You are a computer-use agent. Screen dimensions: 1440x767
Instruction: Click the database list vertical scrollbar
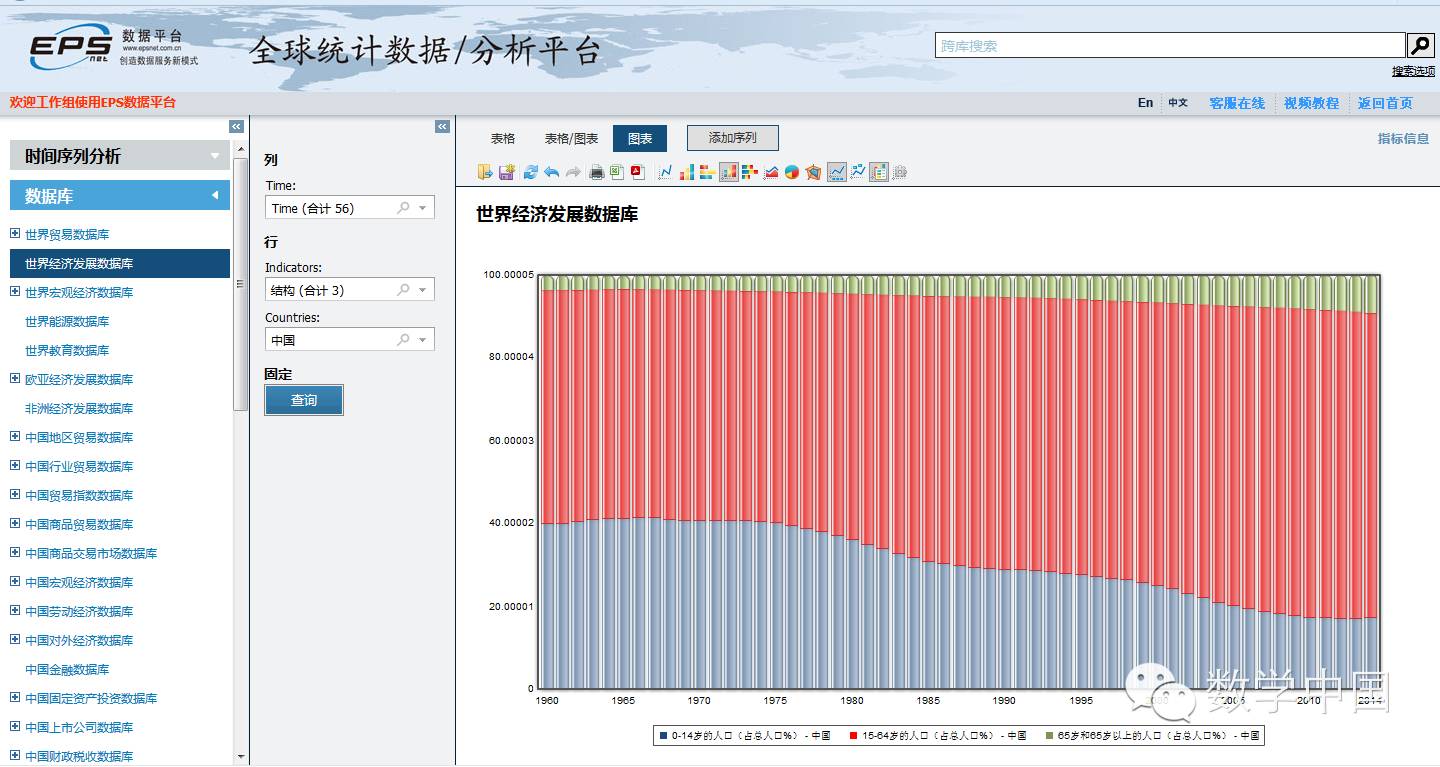tap(240, 283)
